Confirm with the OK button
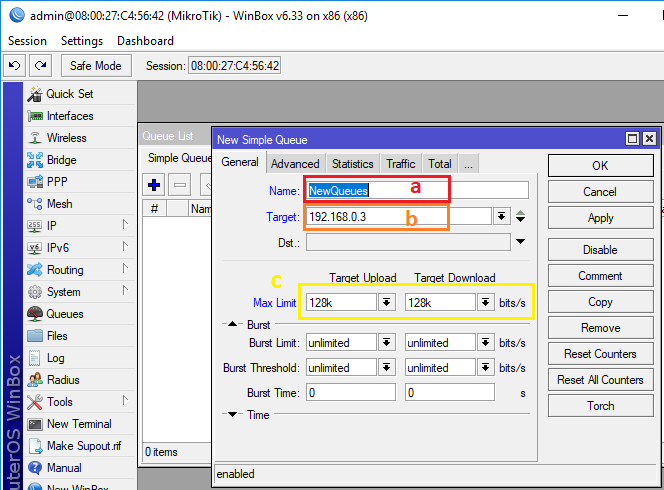 600,166
